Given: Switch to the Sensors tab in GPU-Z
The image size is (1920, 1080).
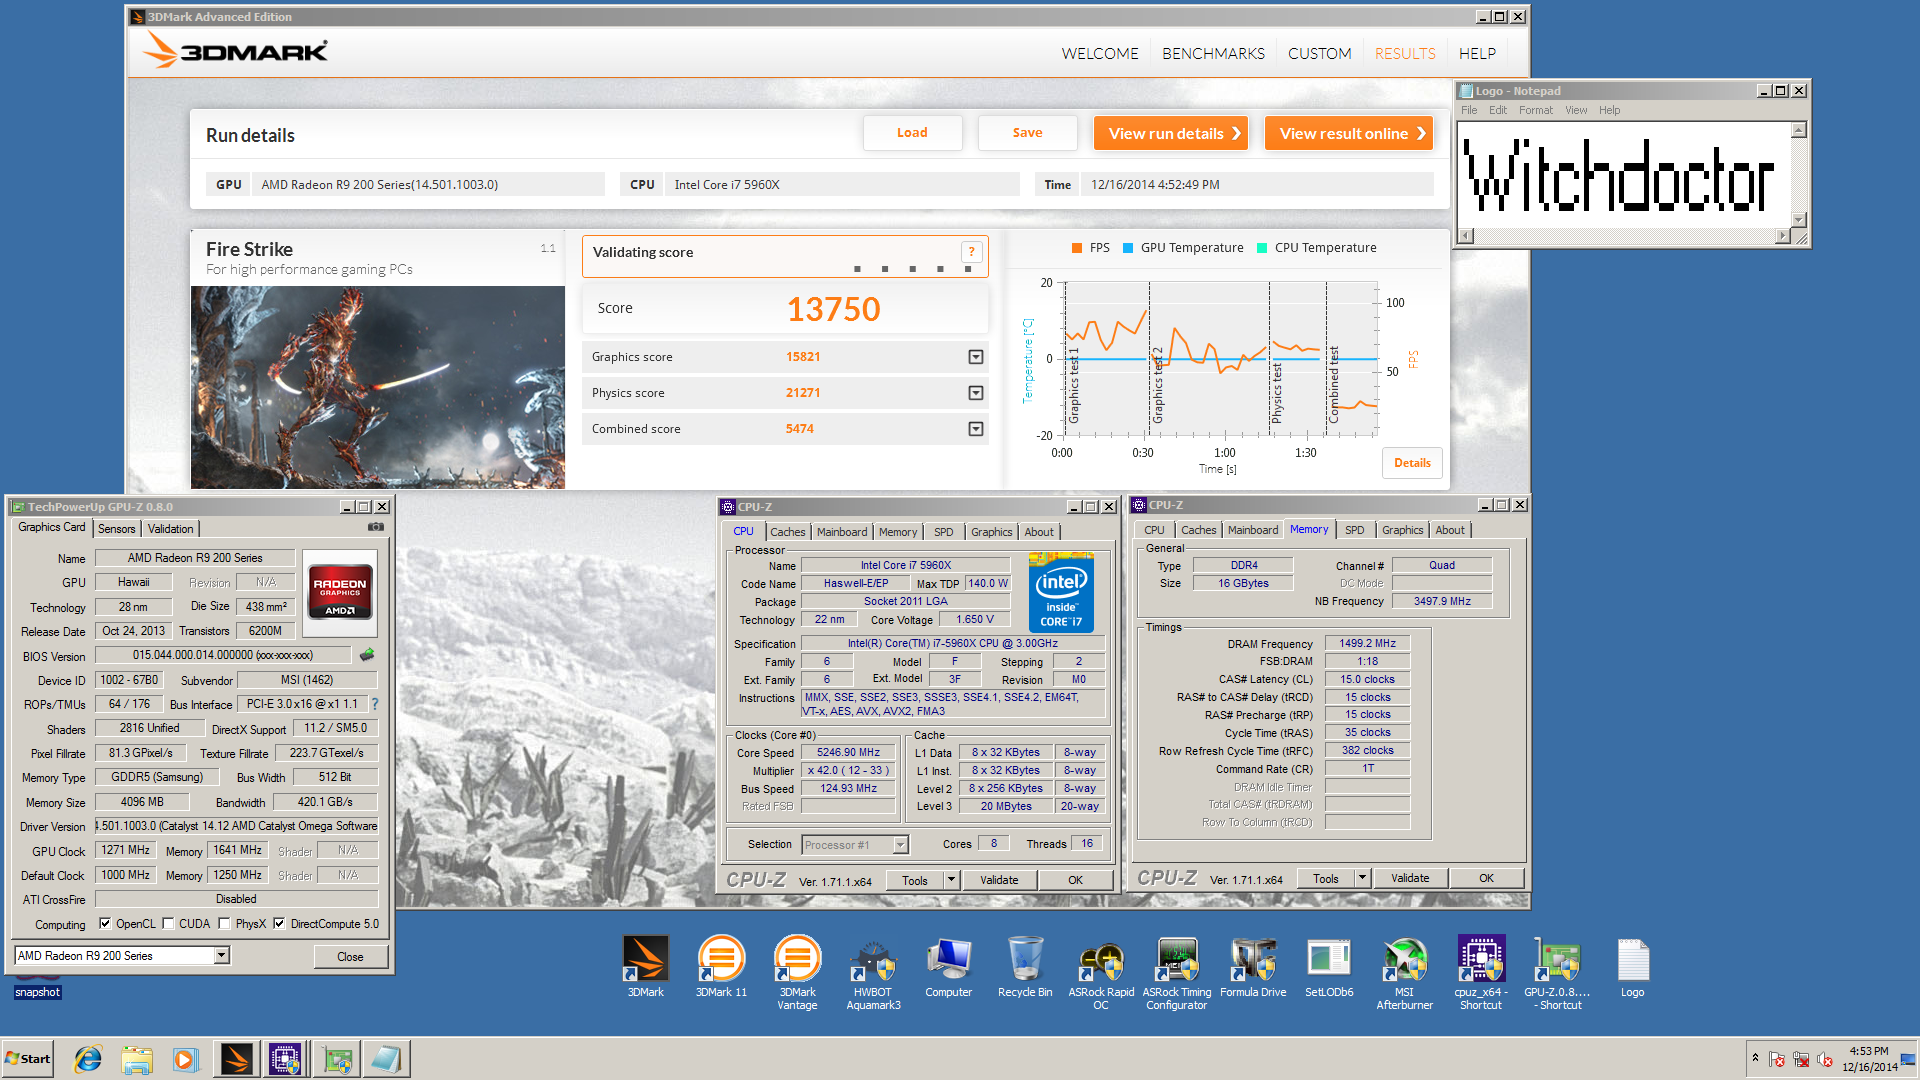Looking at the screenshot, I should 117,529.
